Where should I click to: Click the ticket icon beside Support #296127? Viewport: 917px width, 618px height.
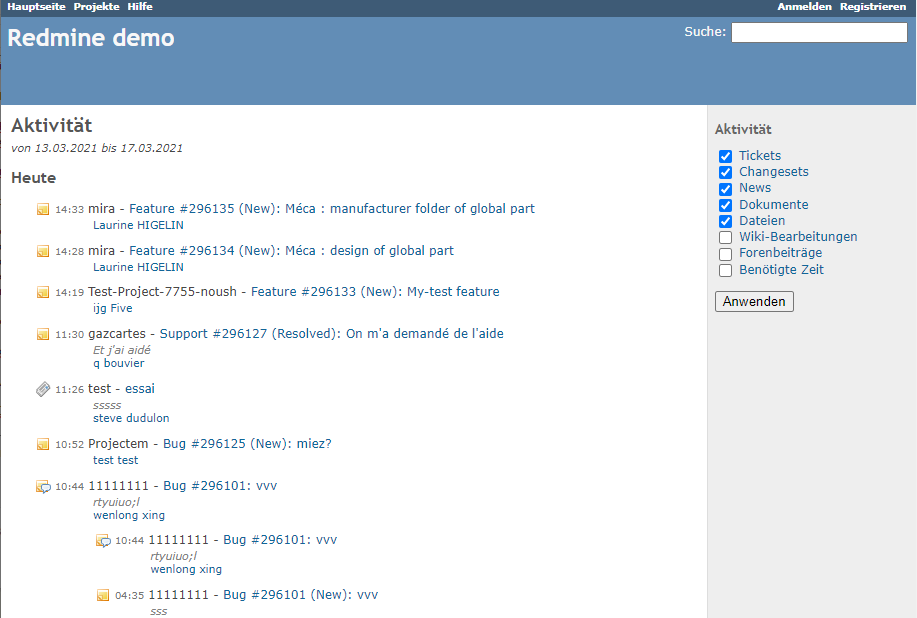[43, 334]
